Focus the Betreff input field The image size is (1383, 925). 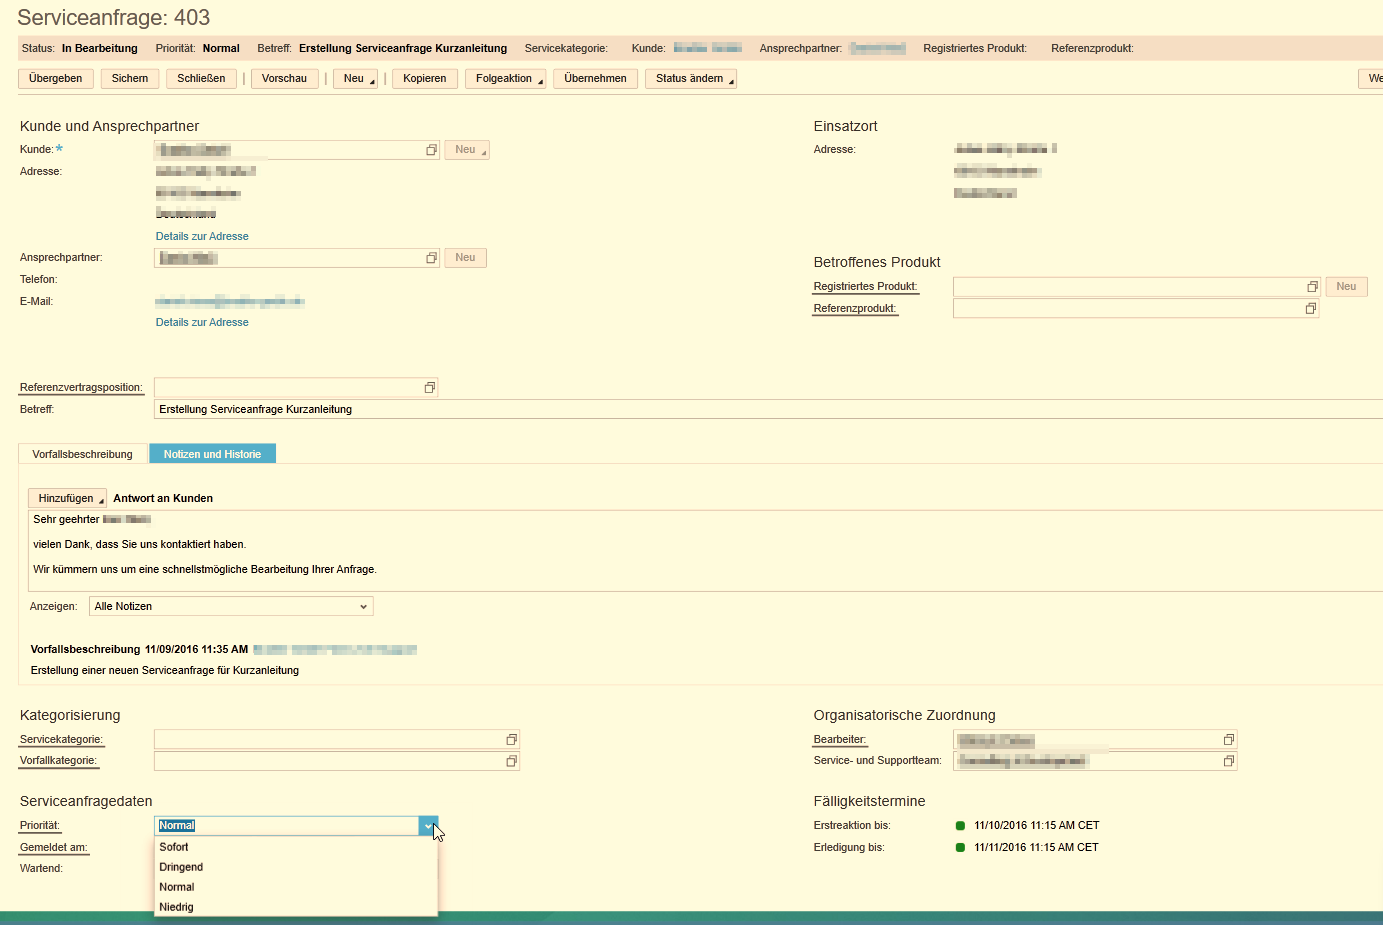point(768,410)
